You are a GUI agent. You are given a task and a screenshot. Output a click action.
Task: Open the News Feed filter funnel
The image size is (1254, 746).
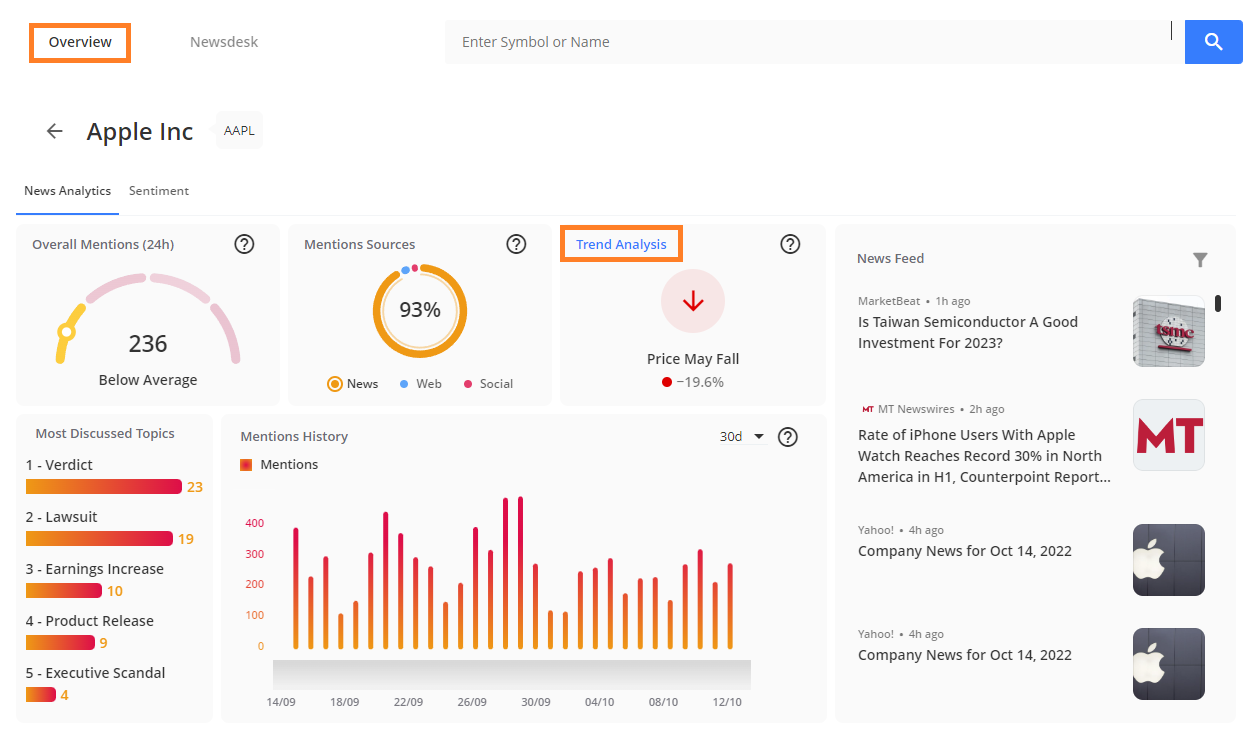pyautogui.click(x=1200, y=260)
